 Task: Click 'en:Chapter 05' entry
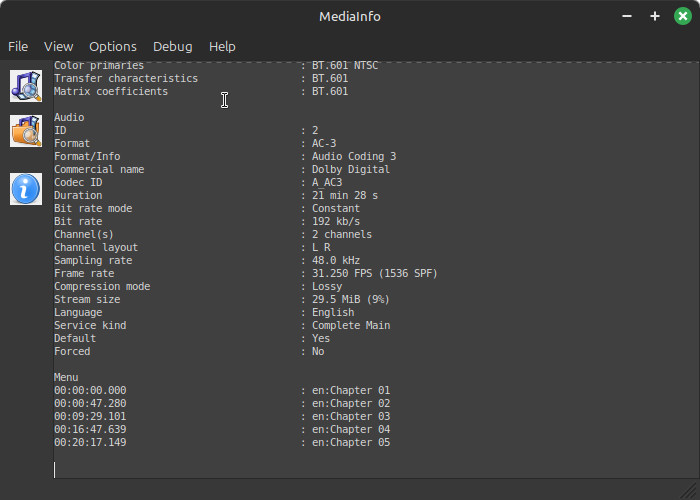(351, 442)
